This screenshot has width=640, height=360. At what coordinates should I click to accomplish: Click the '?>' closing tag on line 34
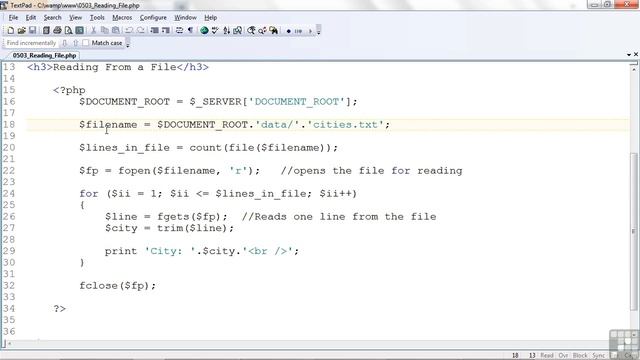pos(60,309)
